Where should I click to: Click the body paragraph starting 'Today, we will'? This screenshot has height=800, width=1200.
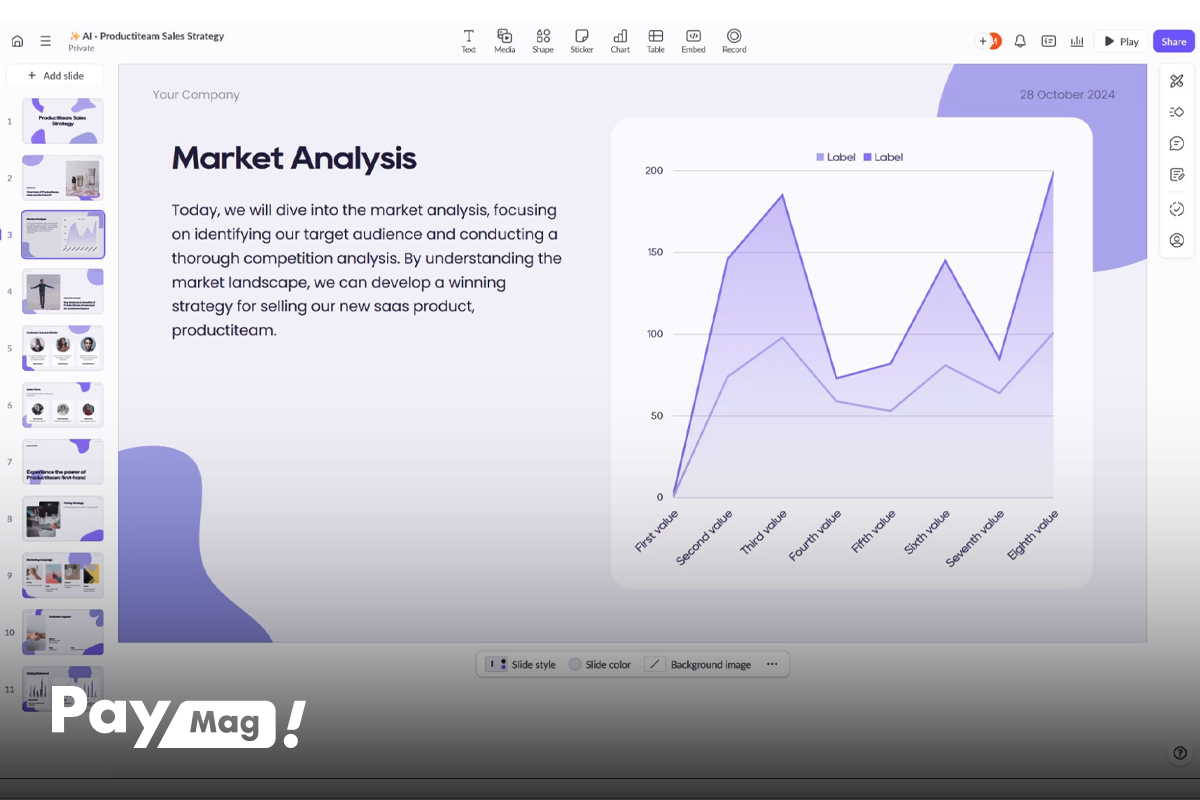[367, 270]
